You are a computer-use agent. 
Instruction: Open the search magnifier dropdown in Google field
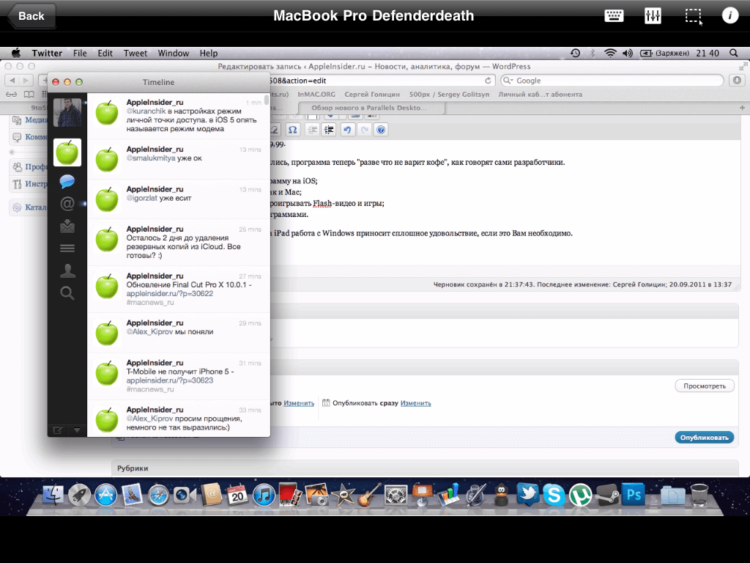508,80
